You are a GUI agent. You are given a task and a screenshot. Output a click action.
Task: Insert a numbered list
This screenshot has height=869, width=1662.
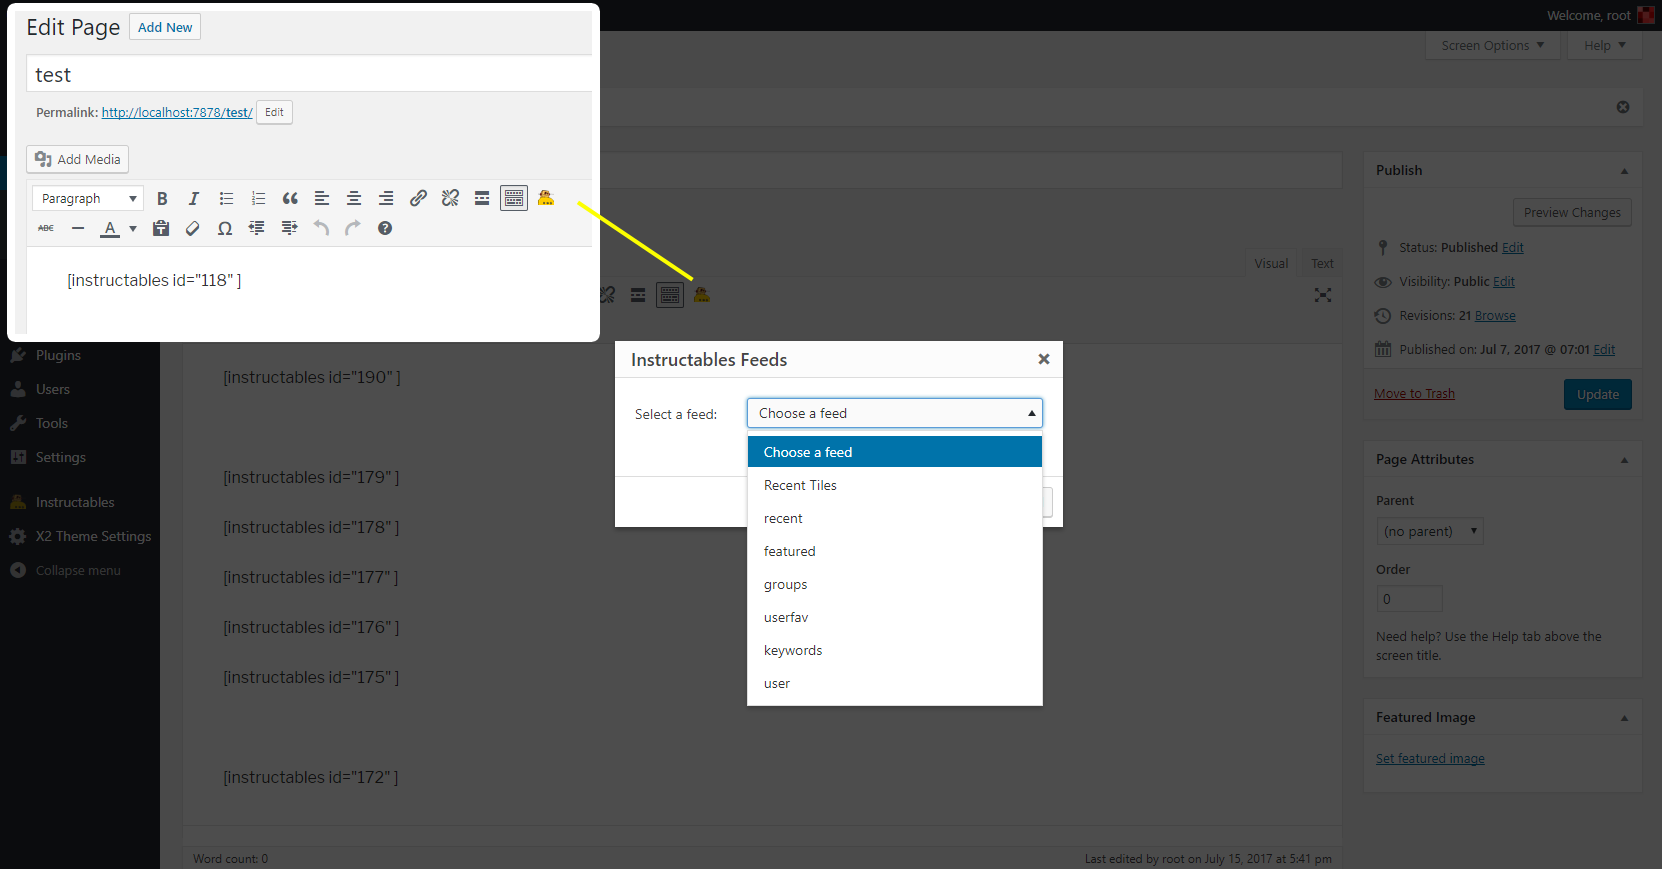pyautogui.click(x=258, y=198)
